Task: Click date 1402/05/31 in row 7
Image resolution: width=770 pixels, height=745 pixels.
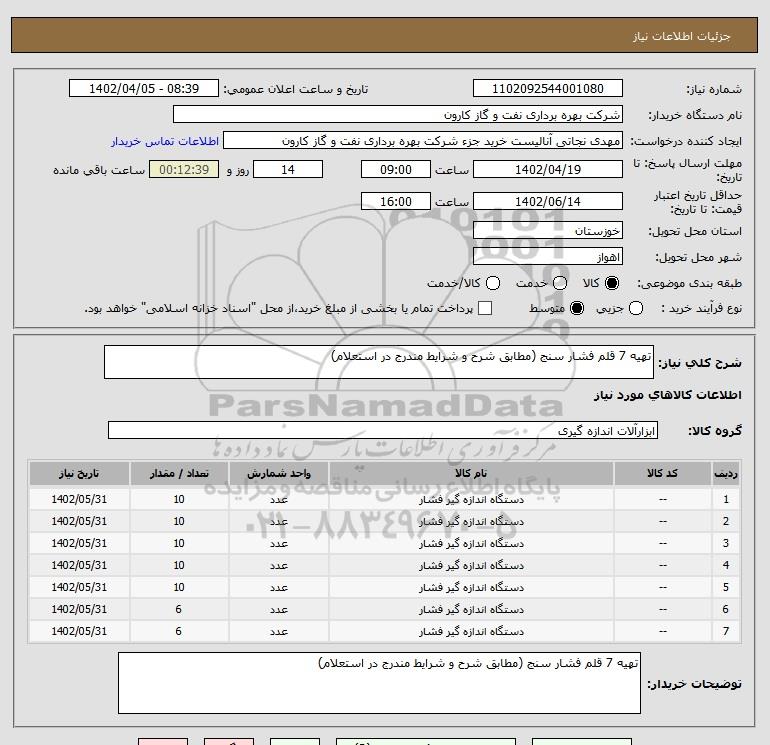Action: [79, 632]
